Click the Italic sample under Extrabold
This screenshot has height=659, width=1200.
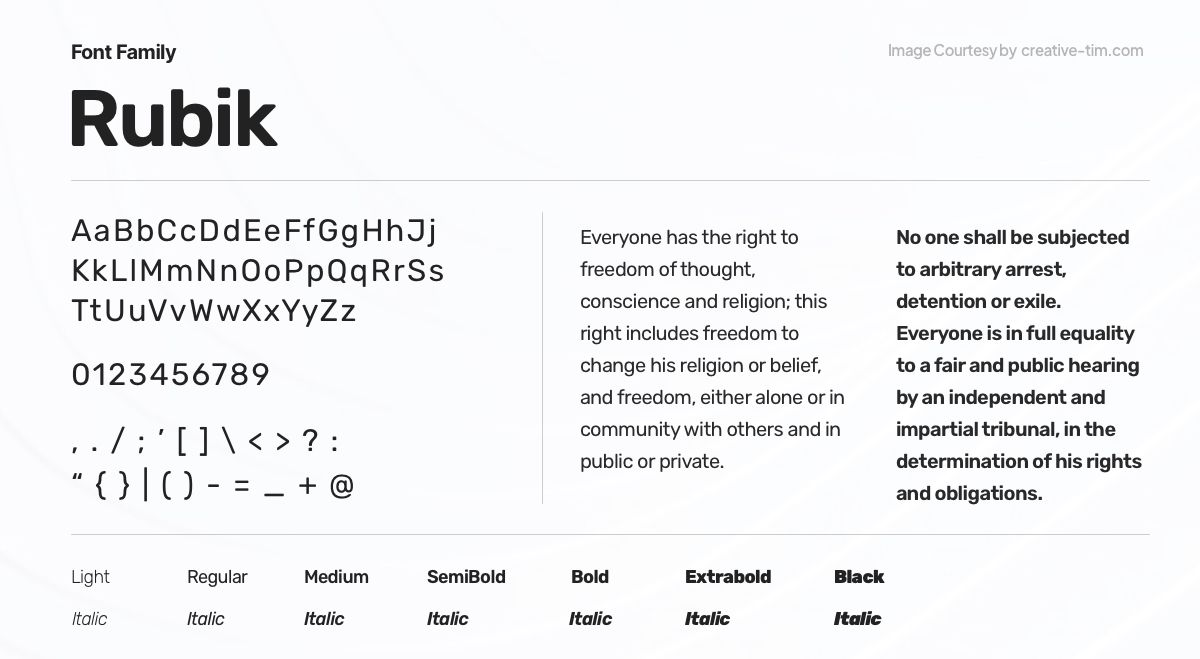click(x=707, y=619)
